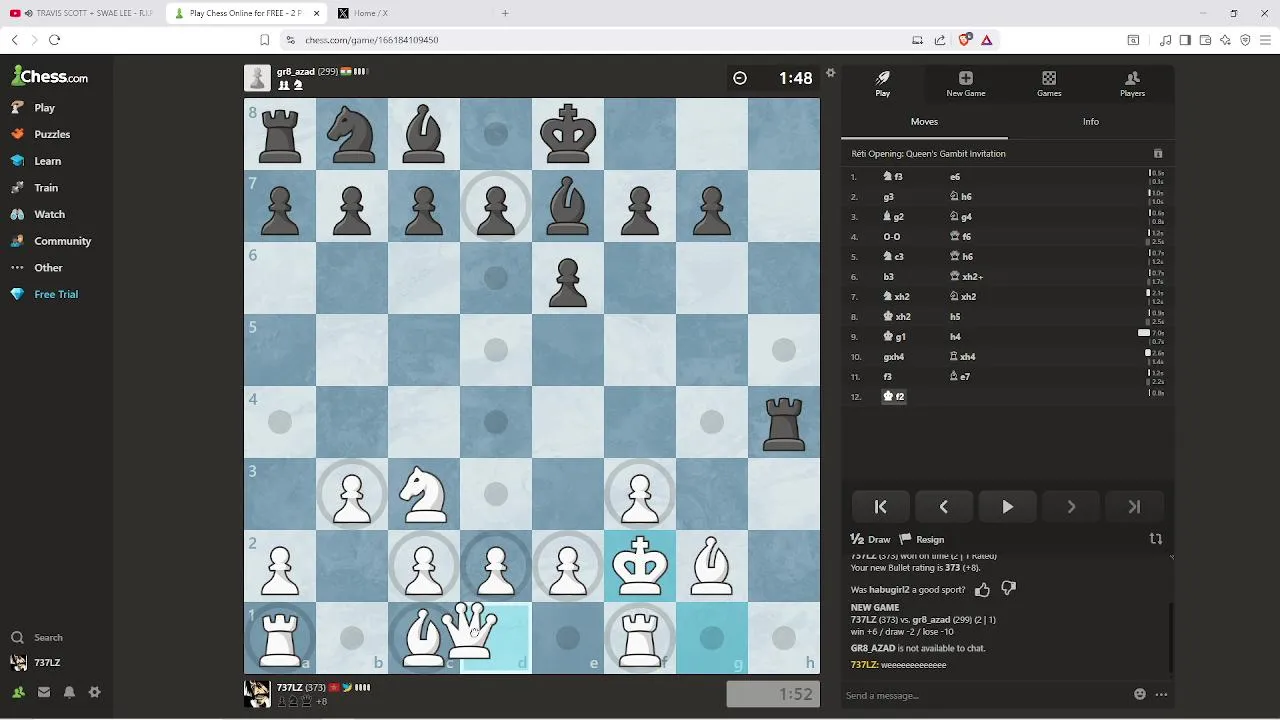Select the O-O move in move list

pos(892,237)
